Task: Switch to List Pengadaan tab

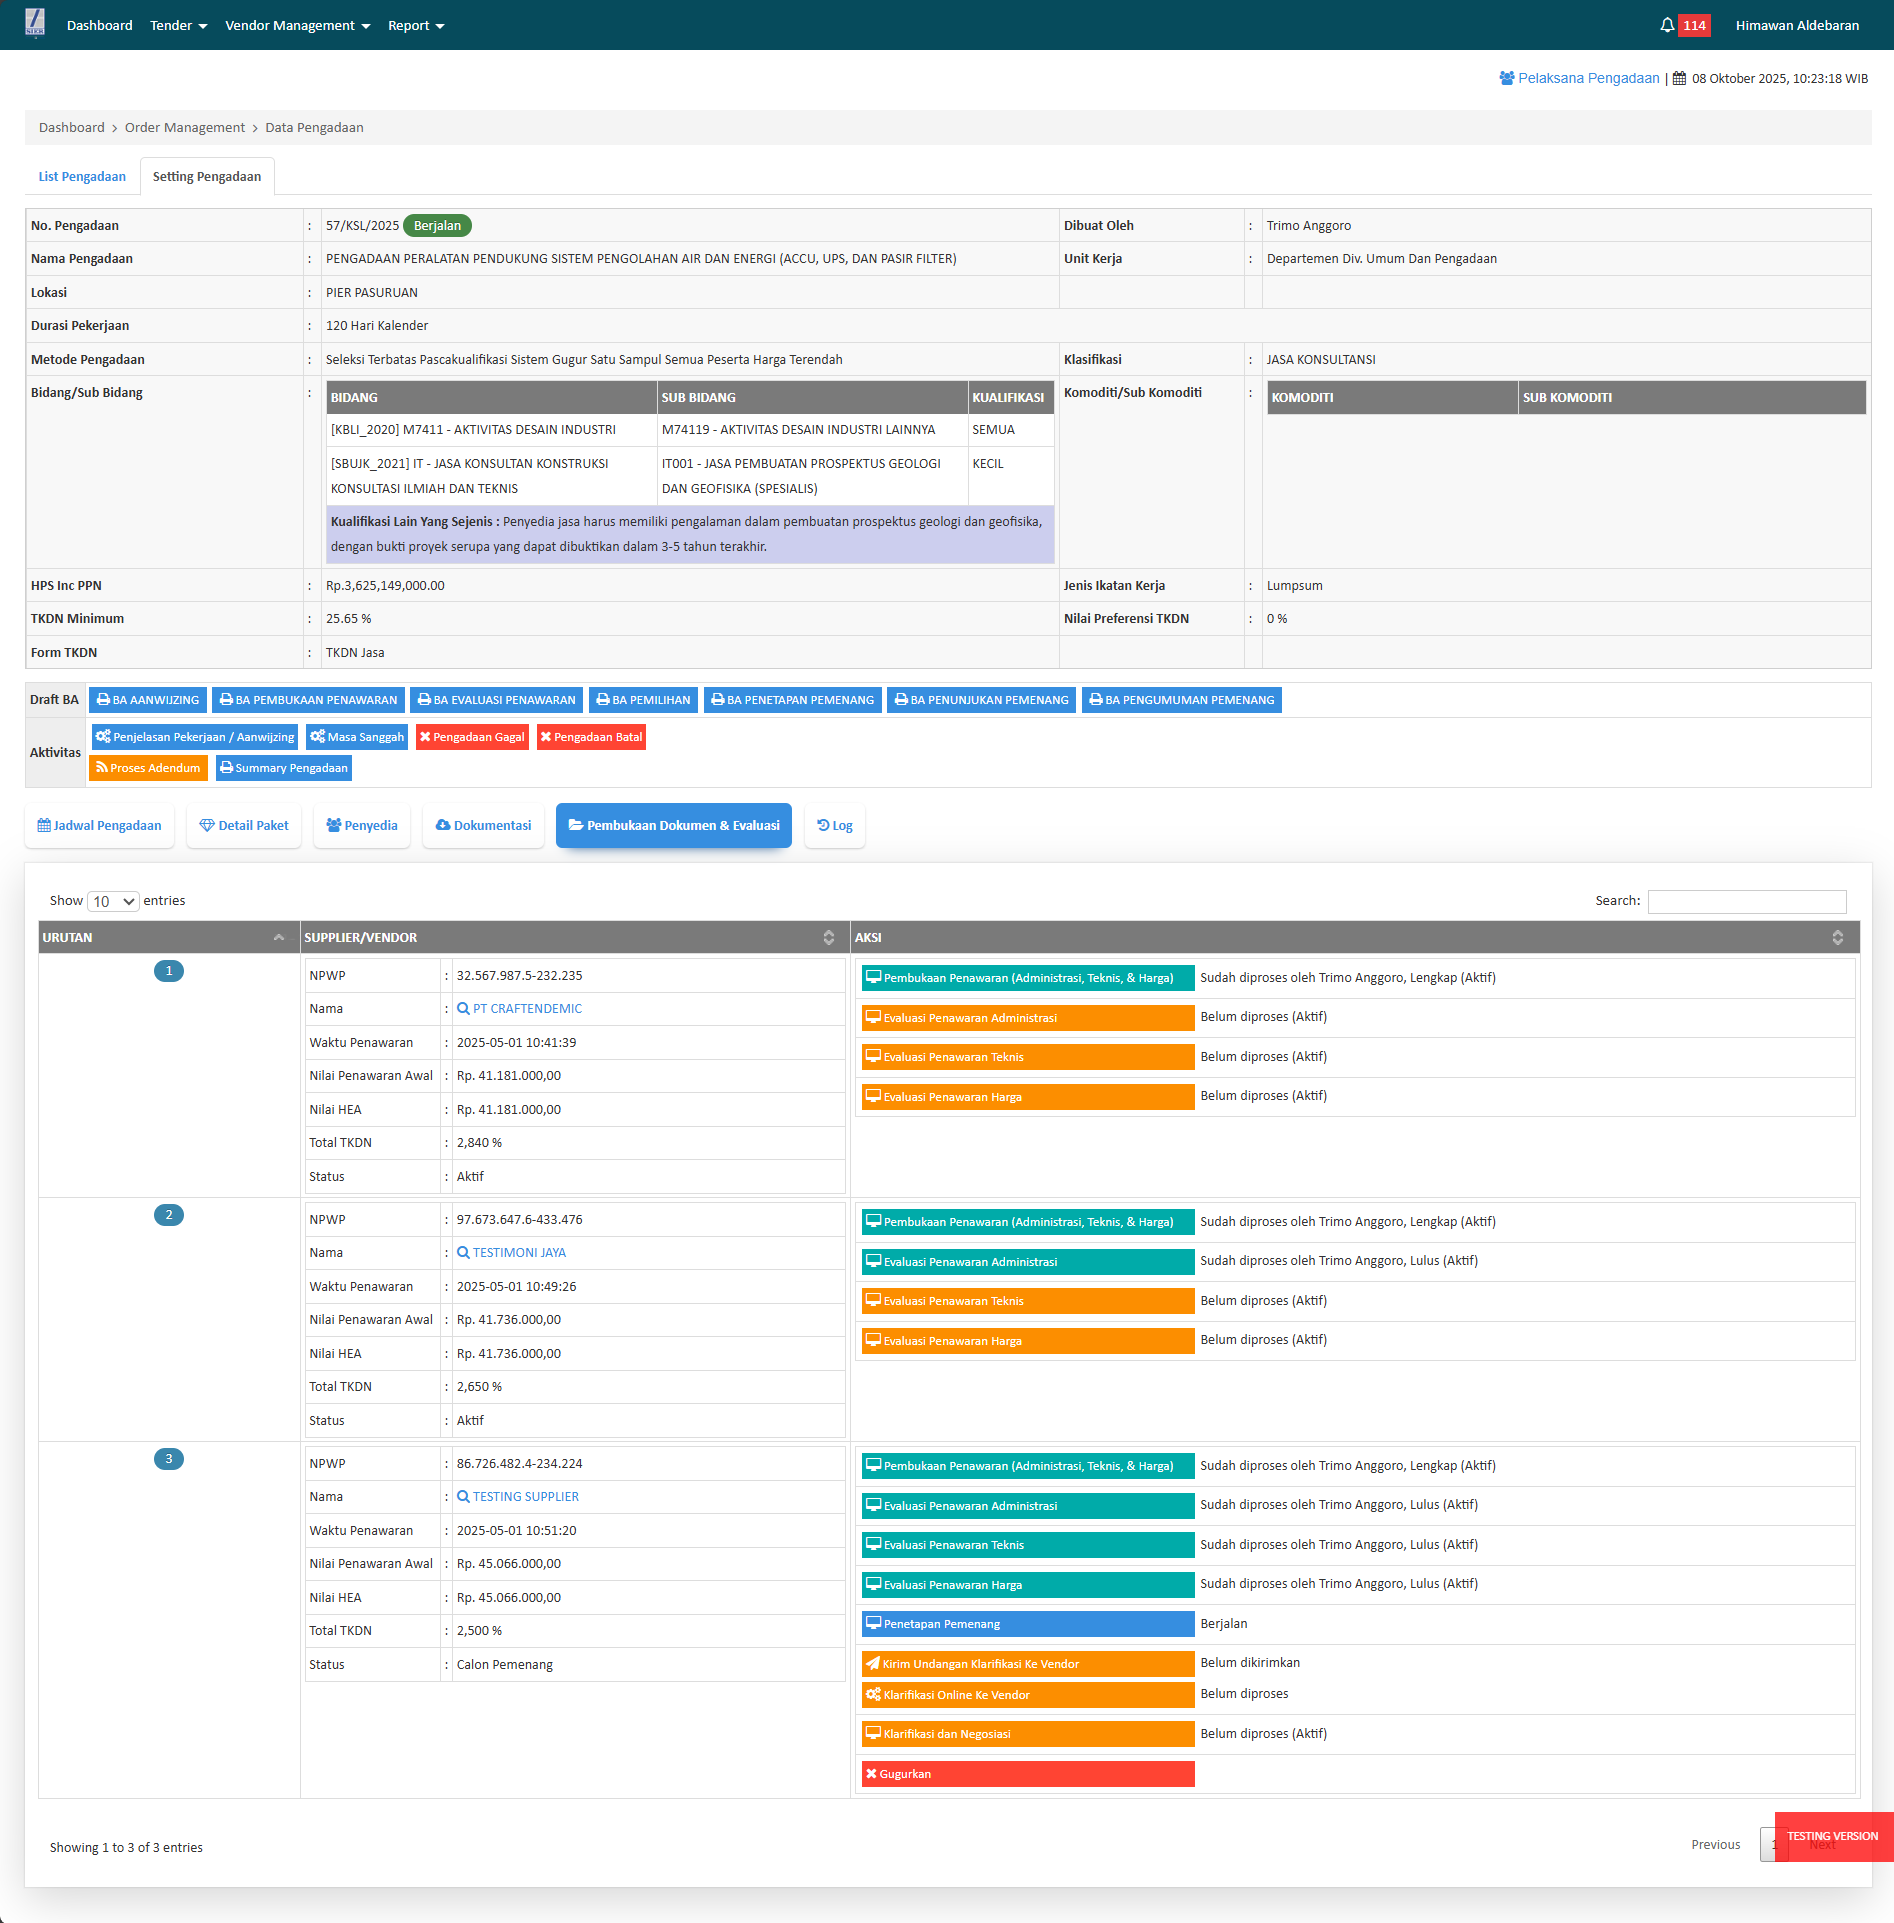Action: (82, 177)
